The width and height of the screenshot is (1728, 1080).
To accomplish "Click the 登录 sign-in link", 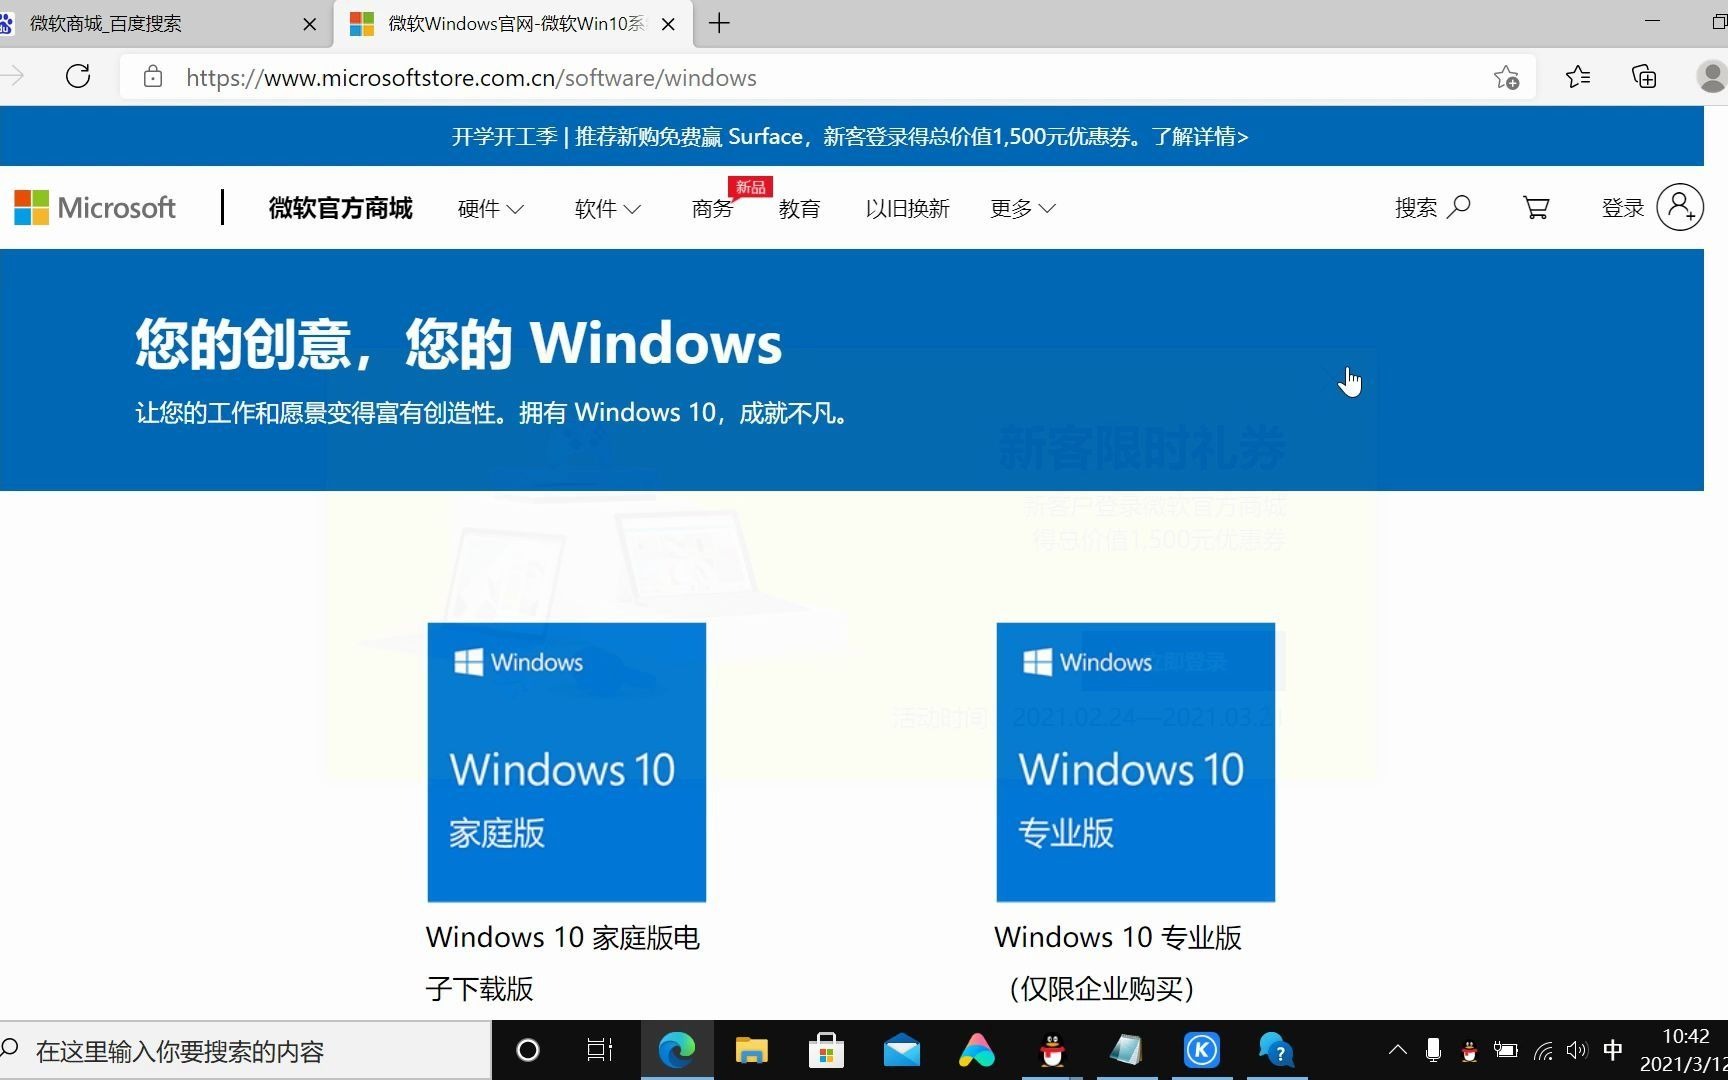I will pyautogui.click(x=1623, y=207).
